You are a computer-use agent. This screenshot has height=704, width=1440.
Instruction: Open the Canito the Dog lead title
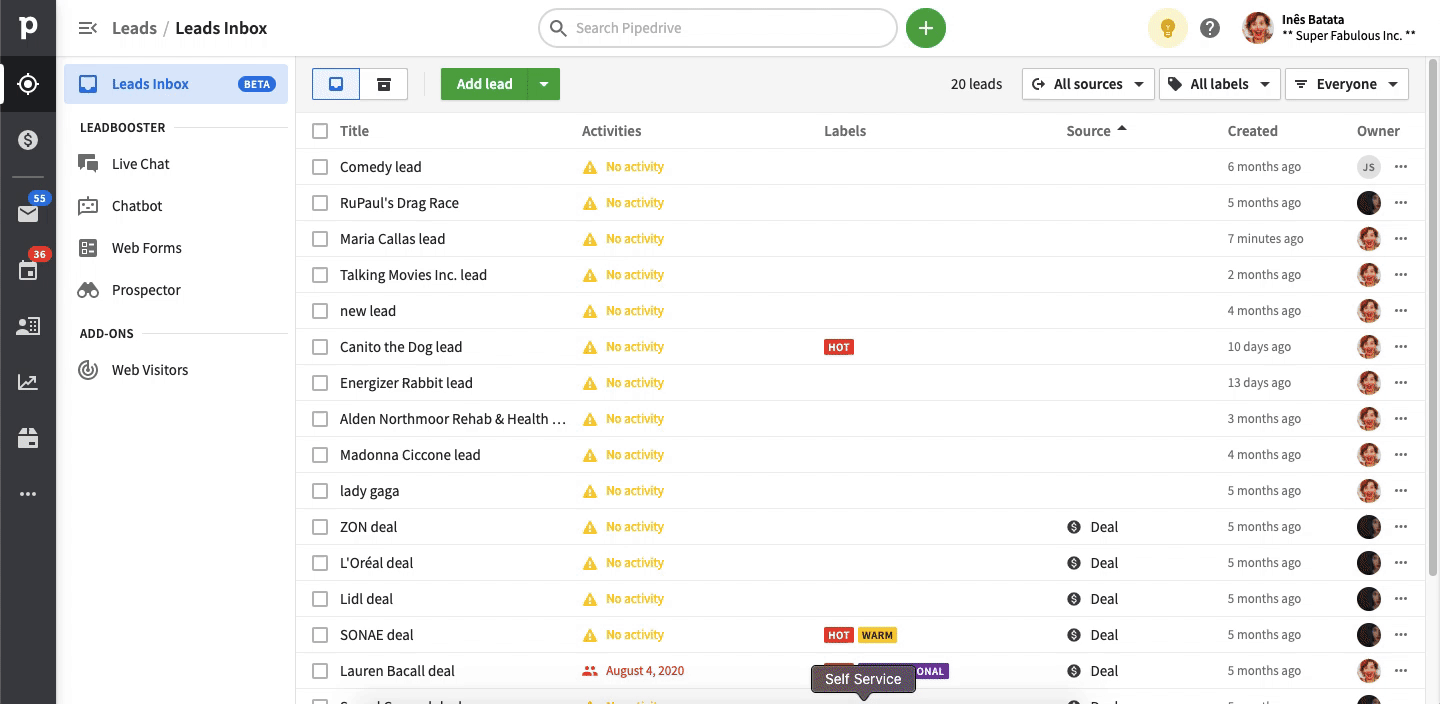(x=401, y=347)
